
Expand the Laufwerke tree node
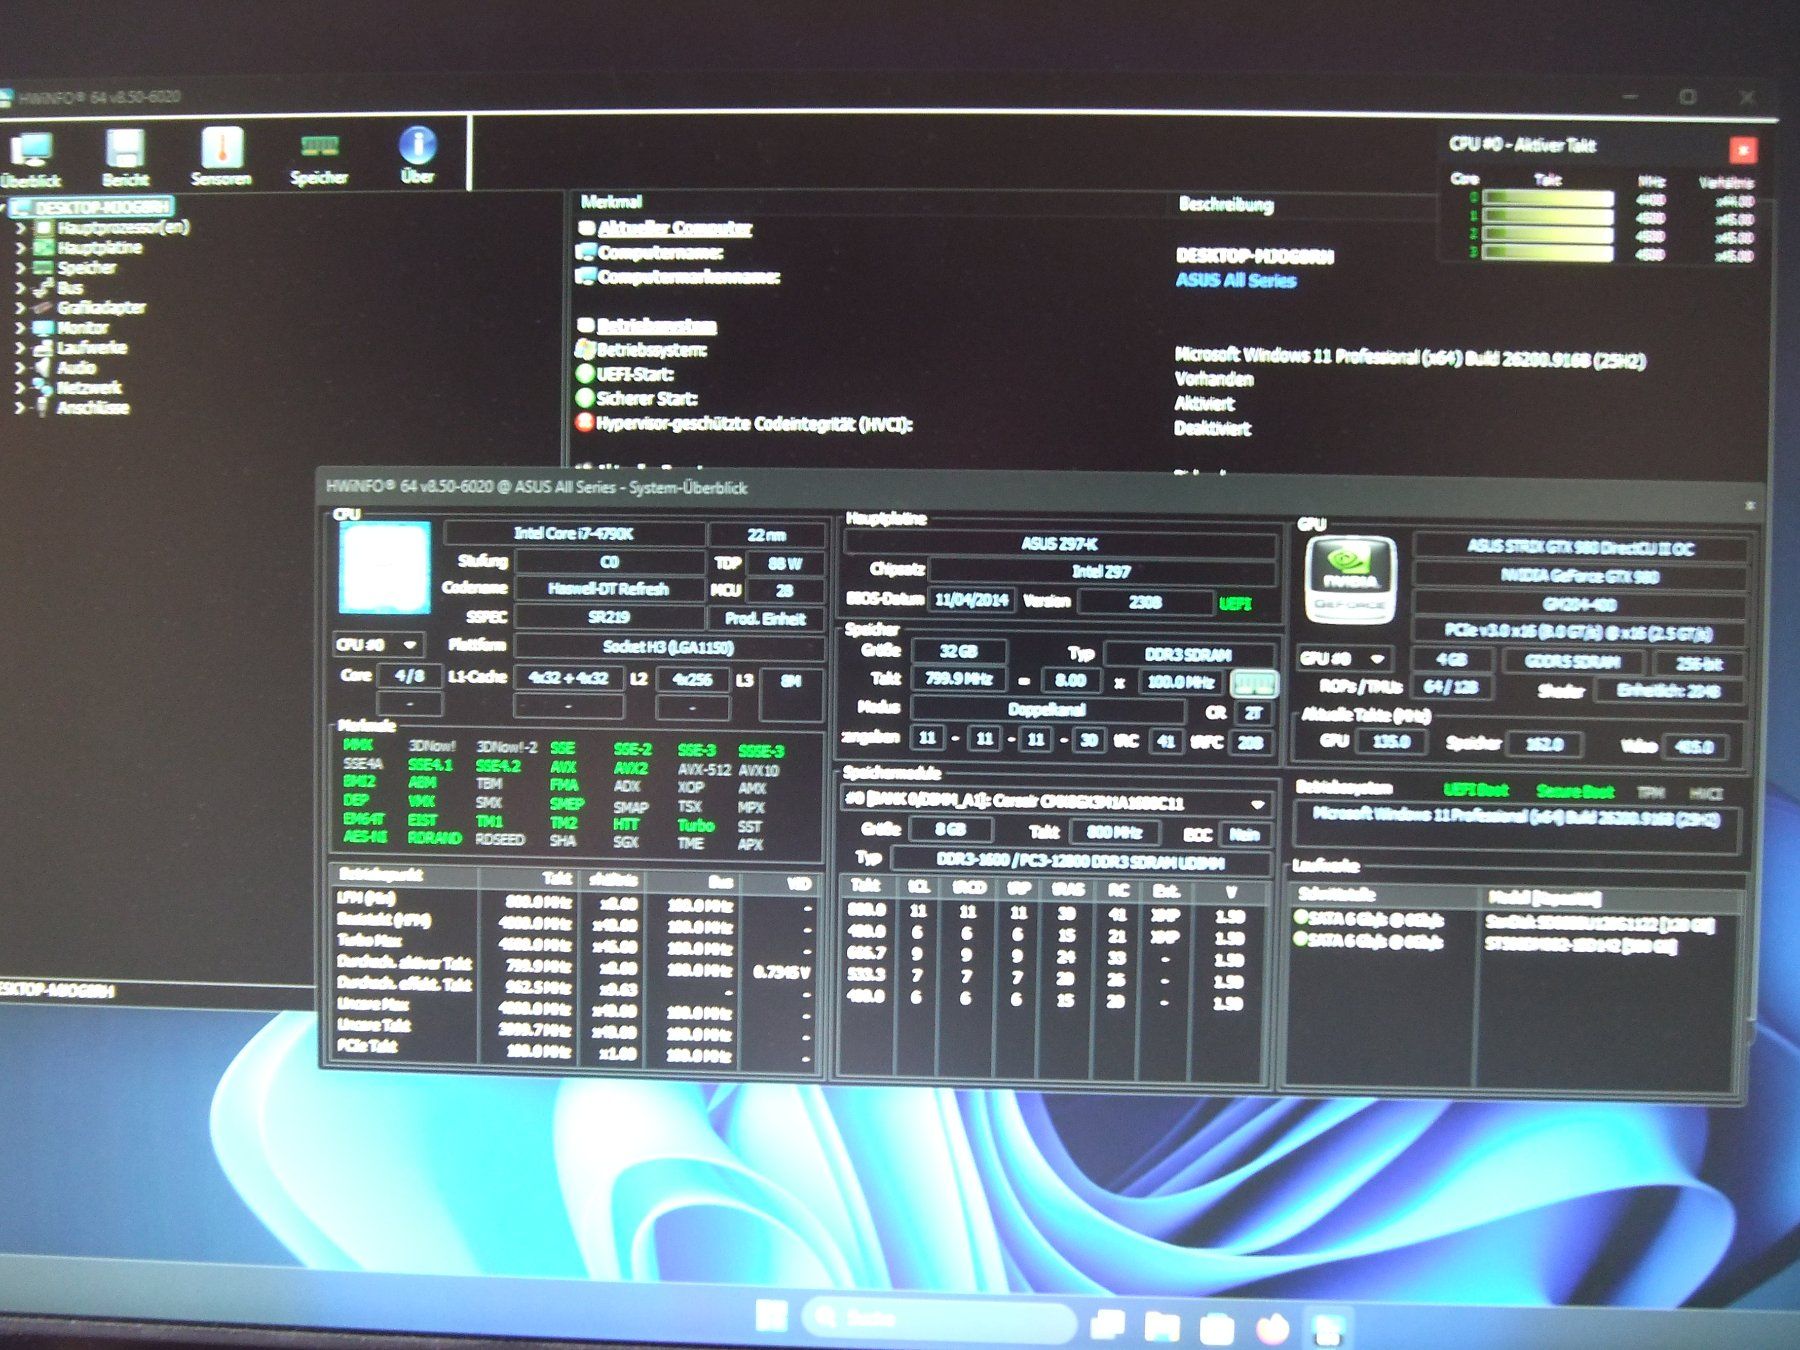(x=20, y=348)
